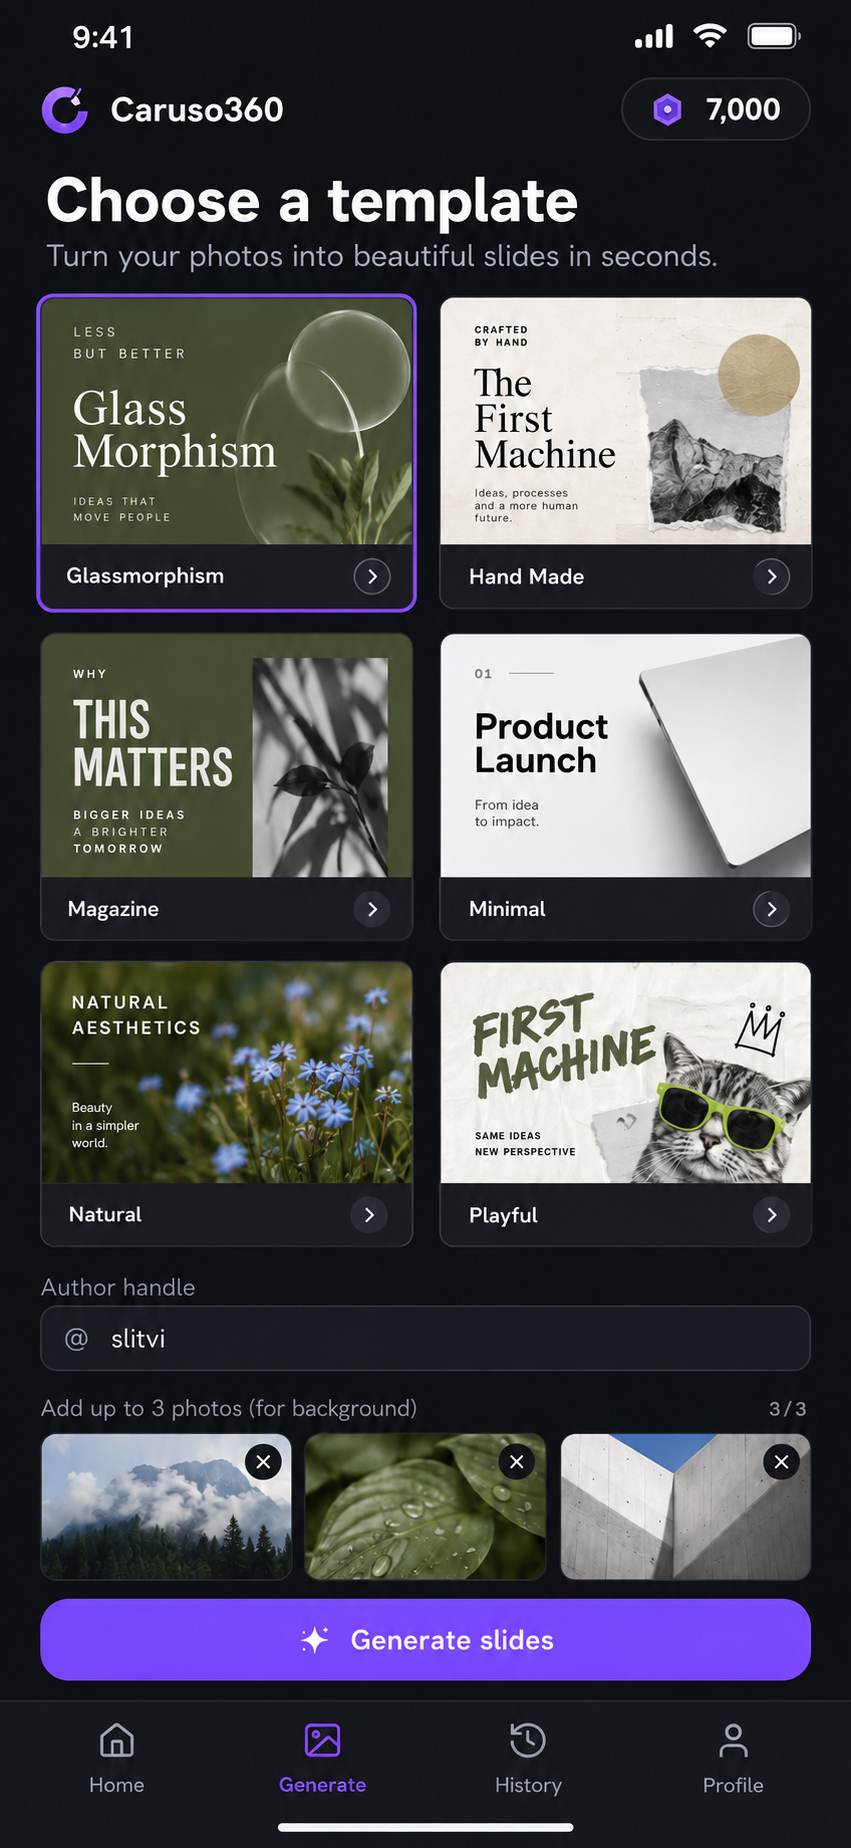Open the mountain clouds background photo

pyautogui.click(x=166, y=1506)
